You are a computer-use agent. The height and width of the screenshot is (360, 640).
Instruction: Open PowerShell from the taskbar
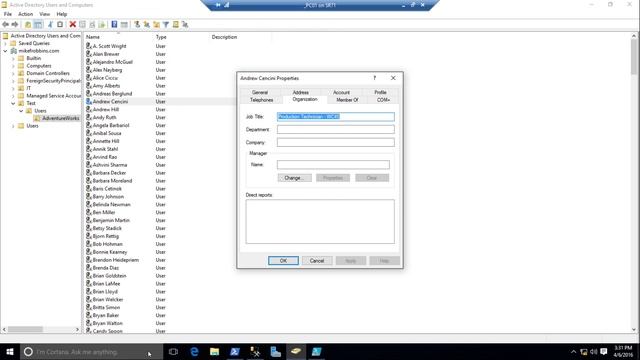click(235, 351)
